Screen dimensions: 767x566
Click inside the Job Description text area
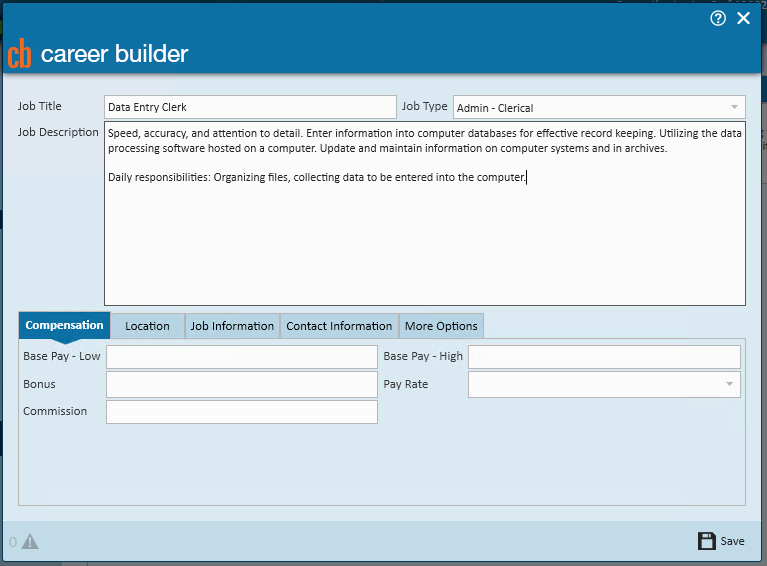coord(425,213)
